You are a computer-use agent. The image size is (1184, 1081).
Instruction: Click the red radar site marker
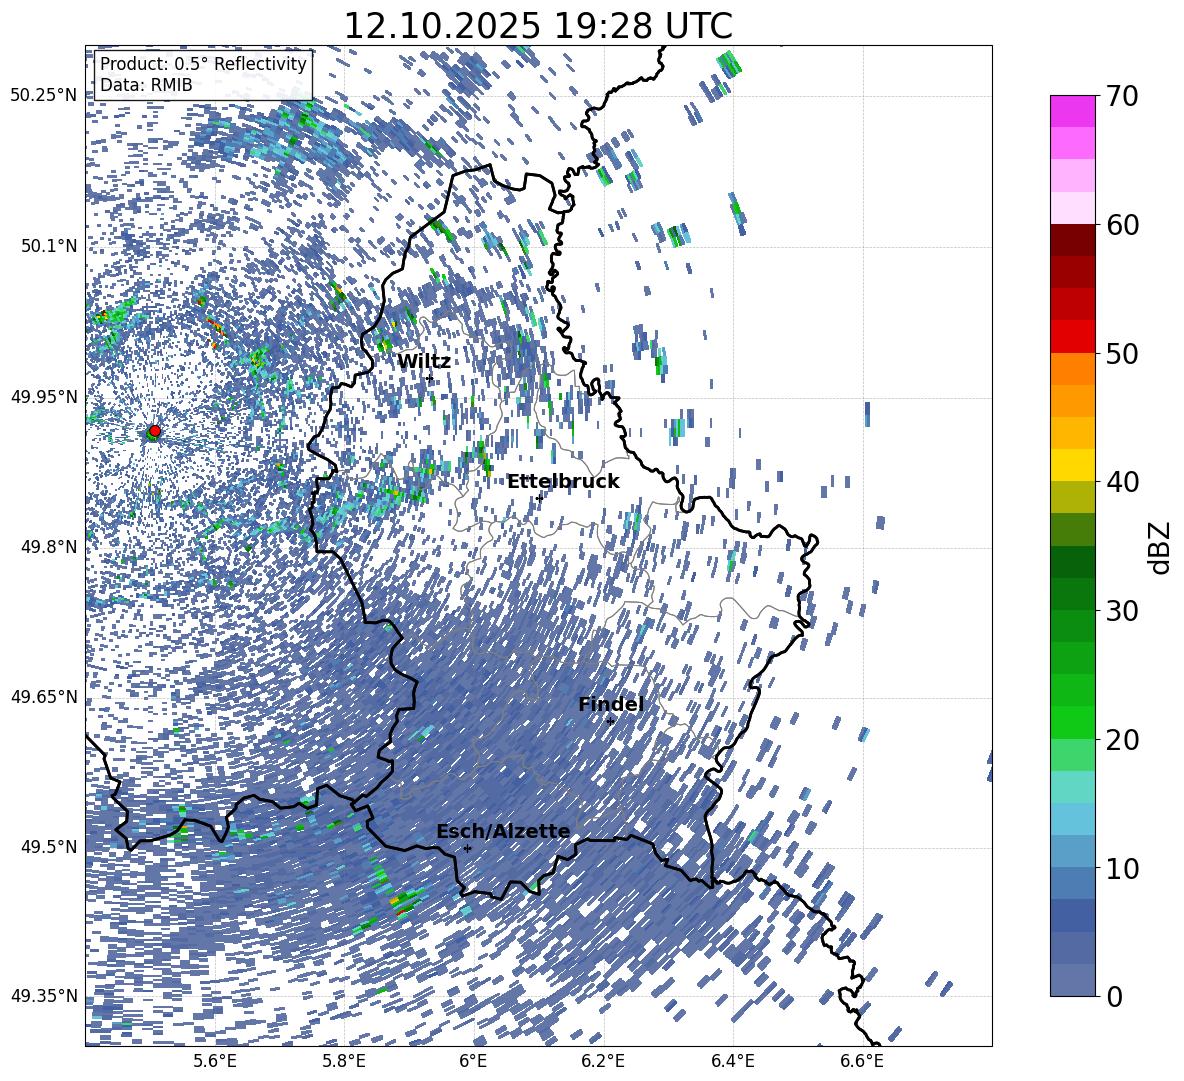[154, 431]
